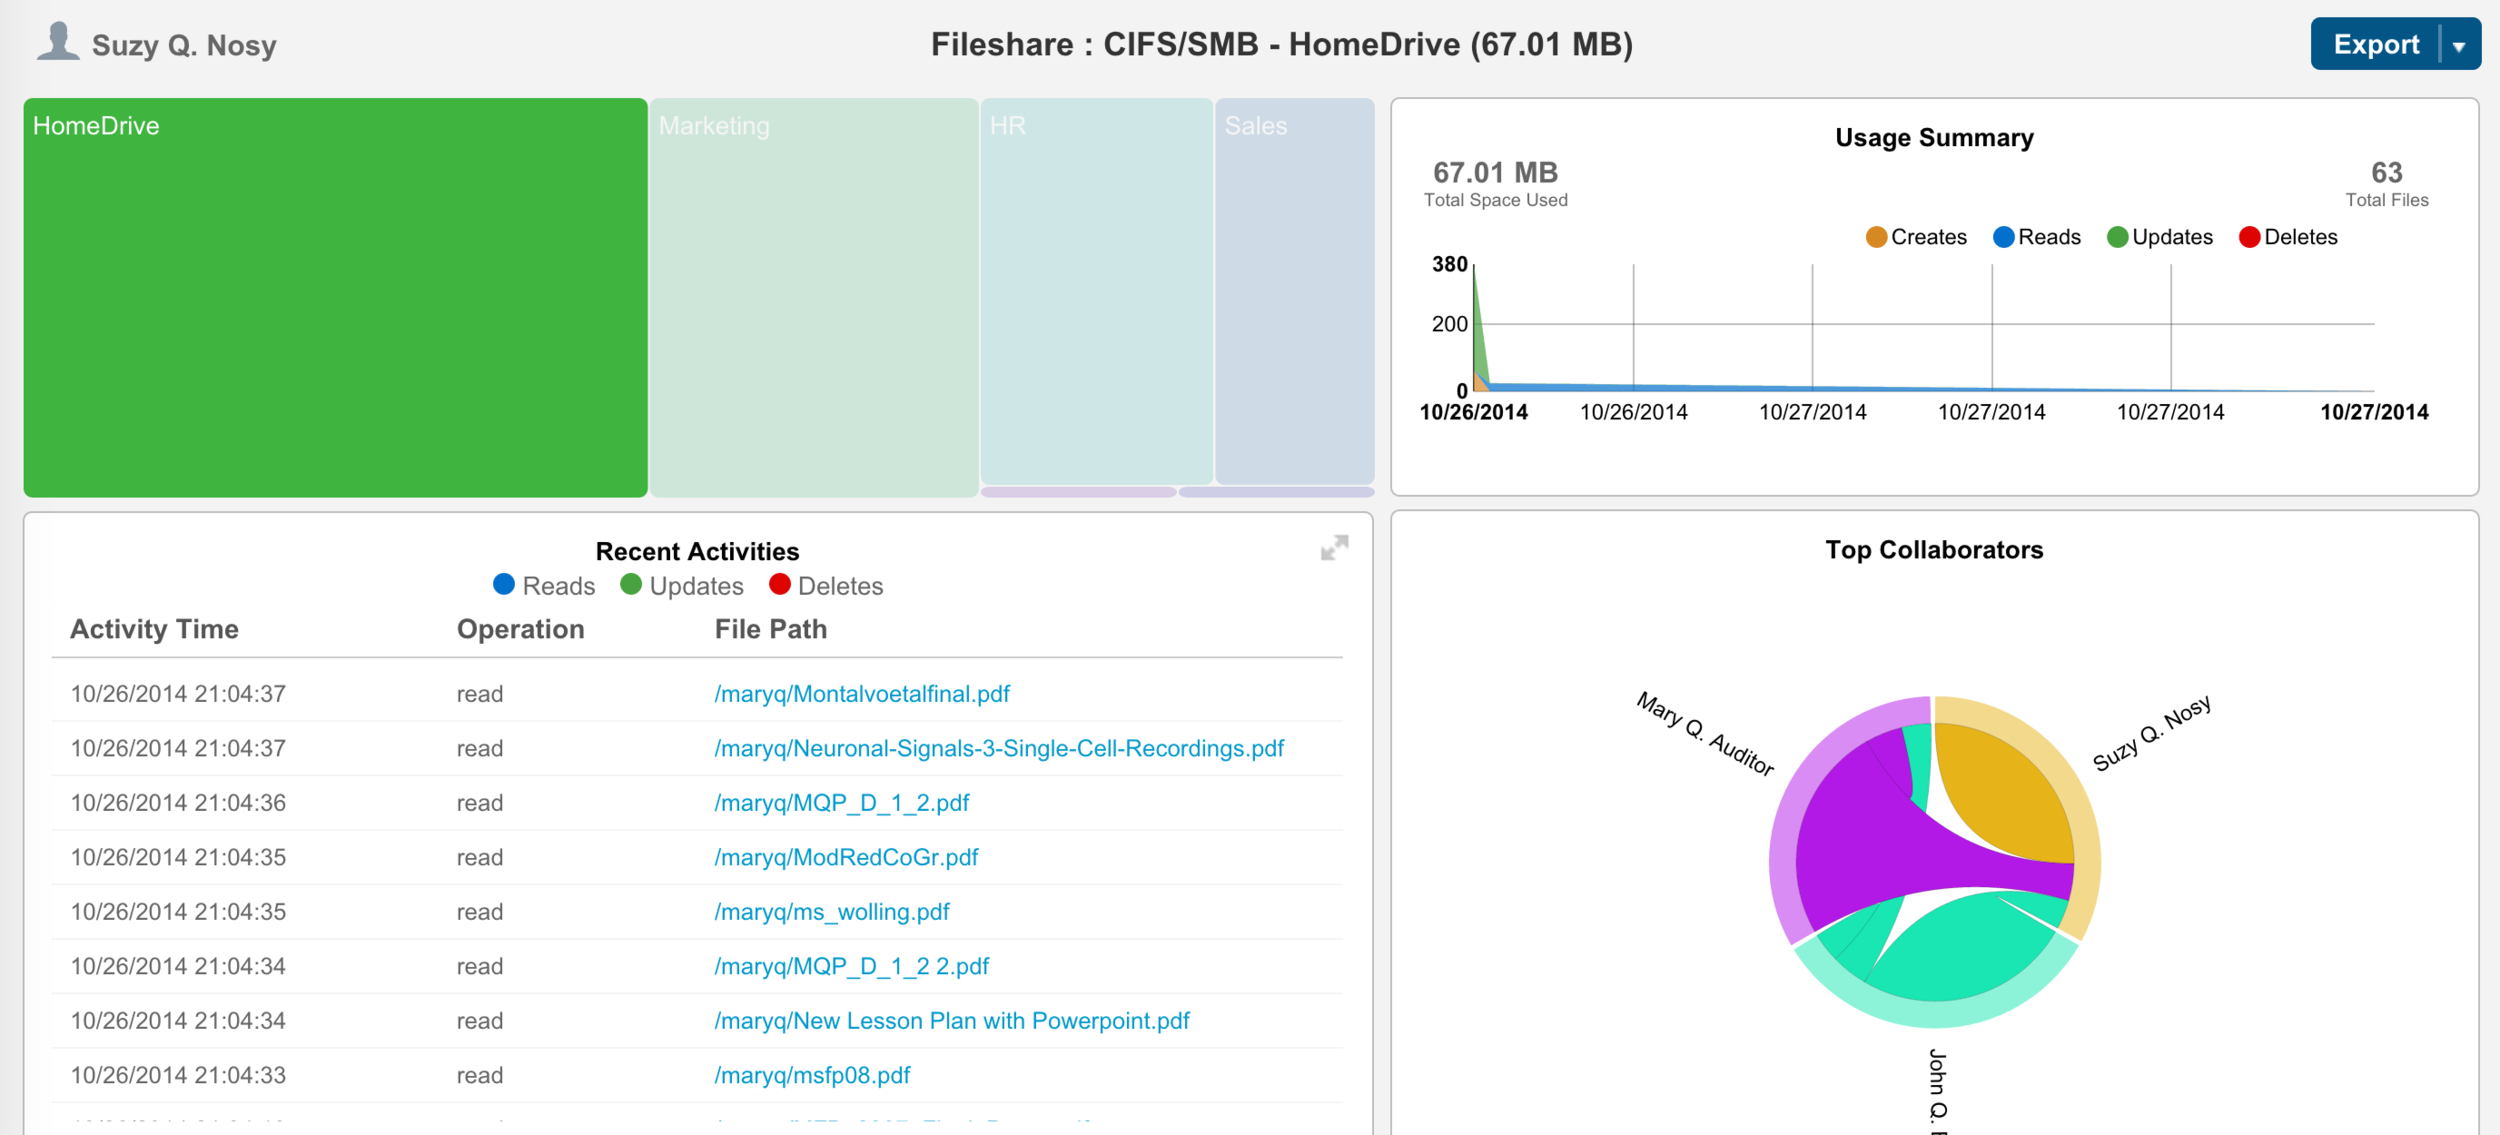Filter Deletes in Recent Activities legend
The height and width of the screenshot is (1135, 2500).
tap(826, 586)
